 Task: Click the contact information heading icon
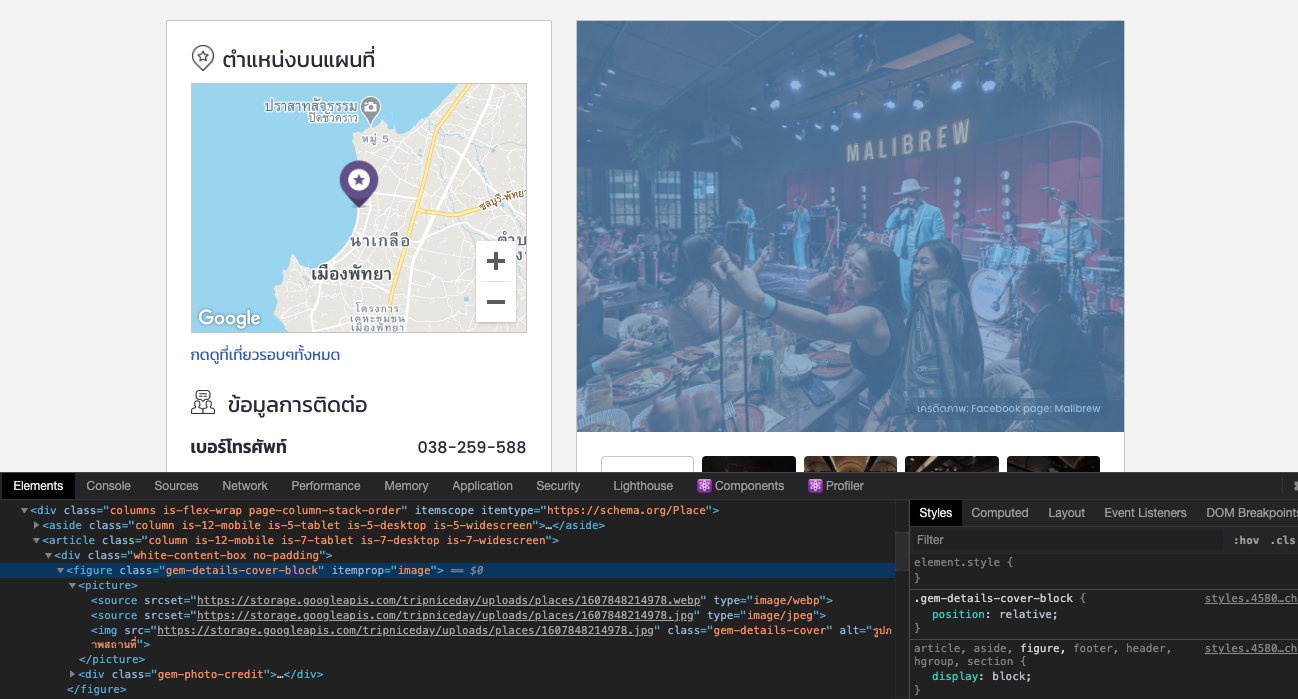coord(203,403)
